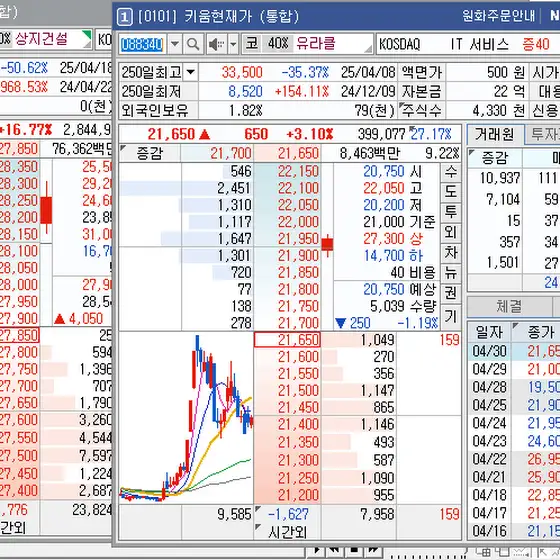Viewport: 560px width, 560px height.
Task: Click the bid total quantity 7,958
Action: [x=377, y=514]
